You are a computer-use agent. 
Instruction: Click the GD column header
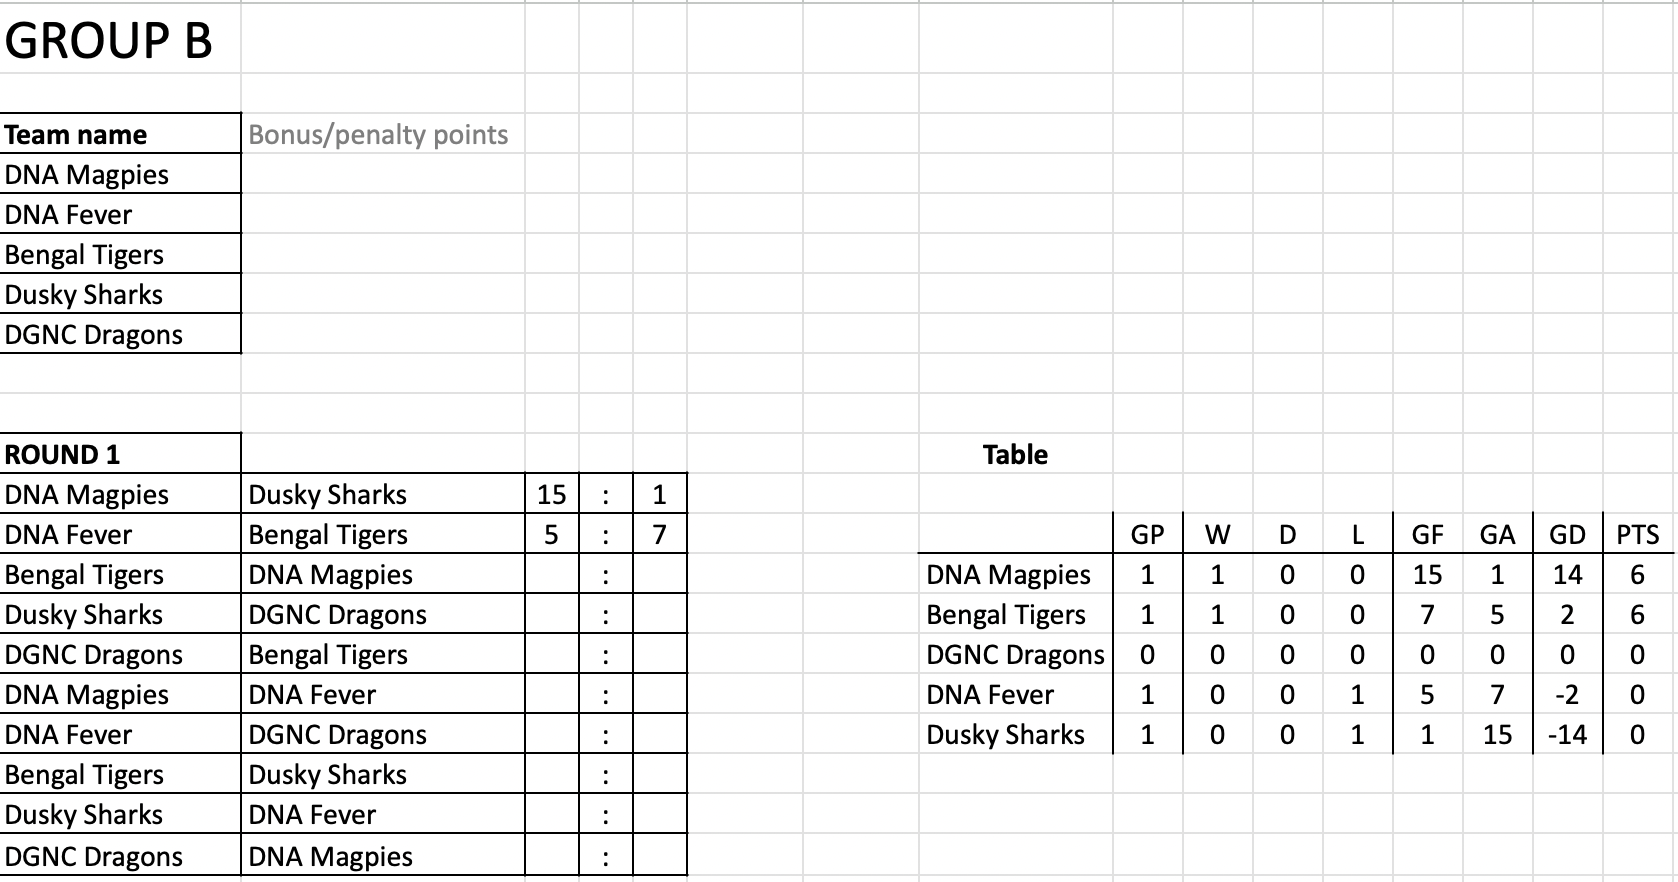(1567, 535)
